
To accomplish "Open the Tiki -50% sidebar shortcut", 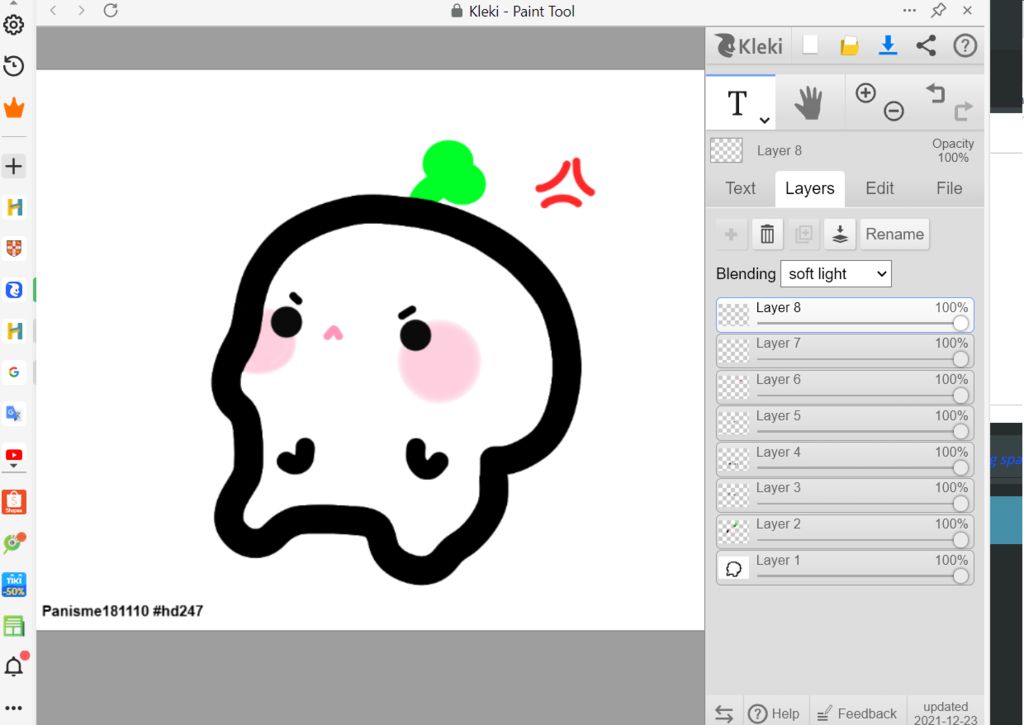I will pyautogui.click(x=14, y=585).
